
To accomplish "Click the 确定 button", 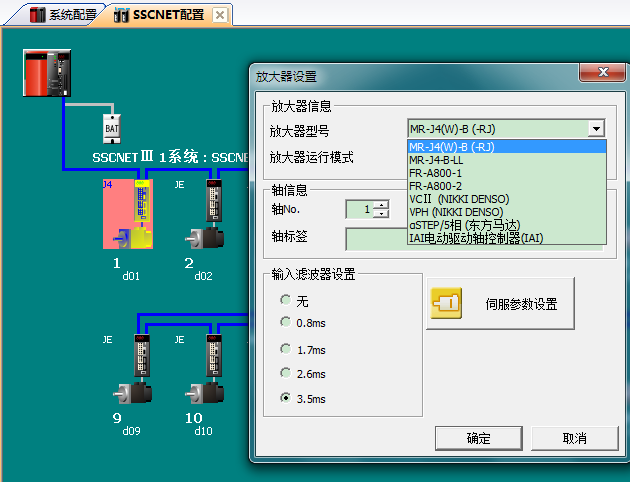I will [478, 438].
